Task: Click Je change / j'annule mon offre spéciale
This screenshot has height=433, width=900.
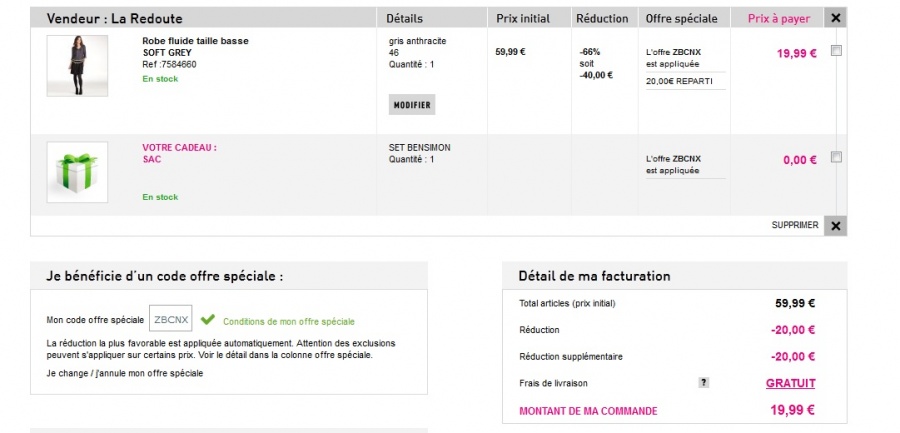Action: click(124, 373)
